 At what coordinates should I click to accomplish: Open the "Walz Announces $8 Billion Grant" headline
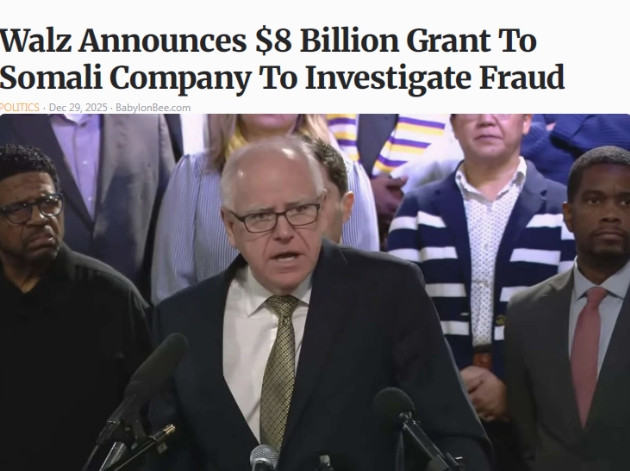[x=282, y=59]
